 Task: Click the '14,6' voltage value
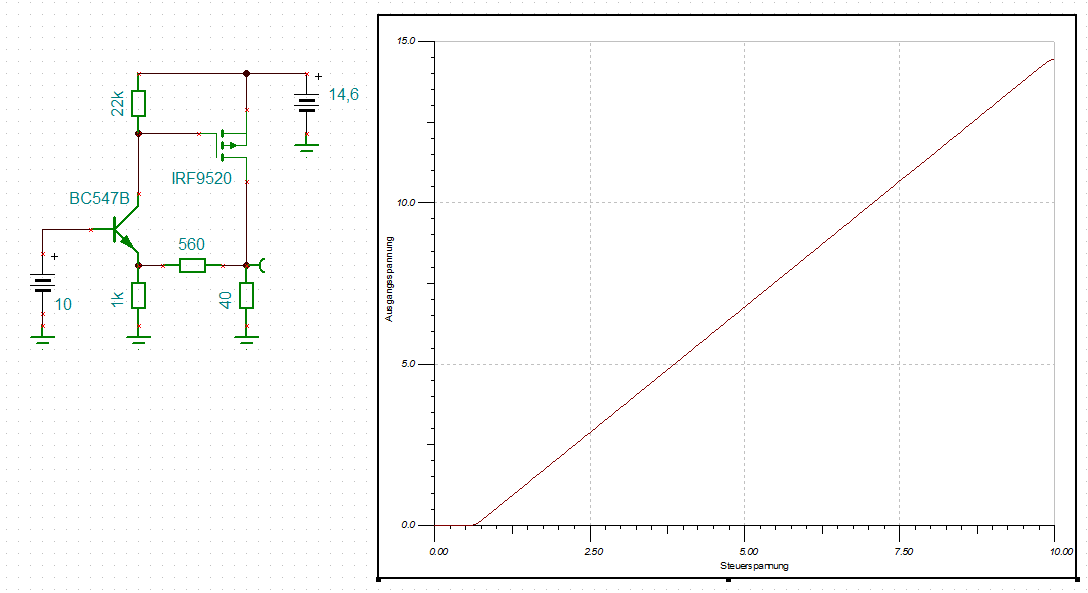tap(343, 94)
